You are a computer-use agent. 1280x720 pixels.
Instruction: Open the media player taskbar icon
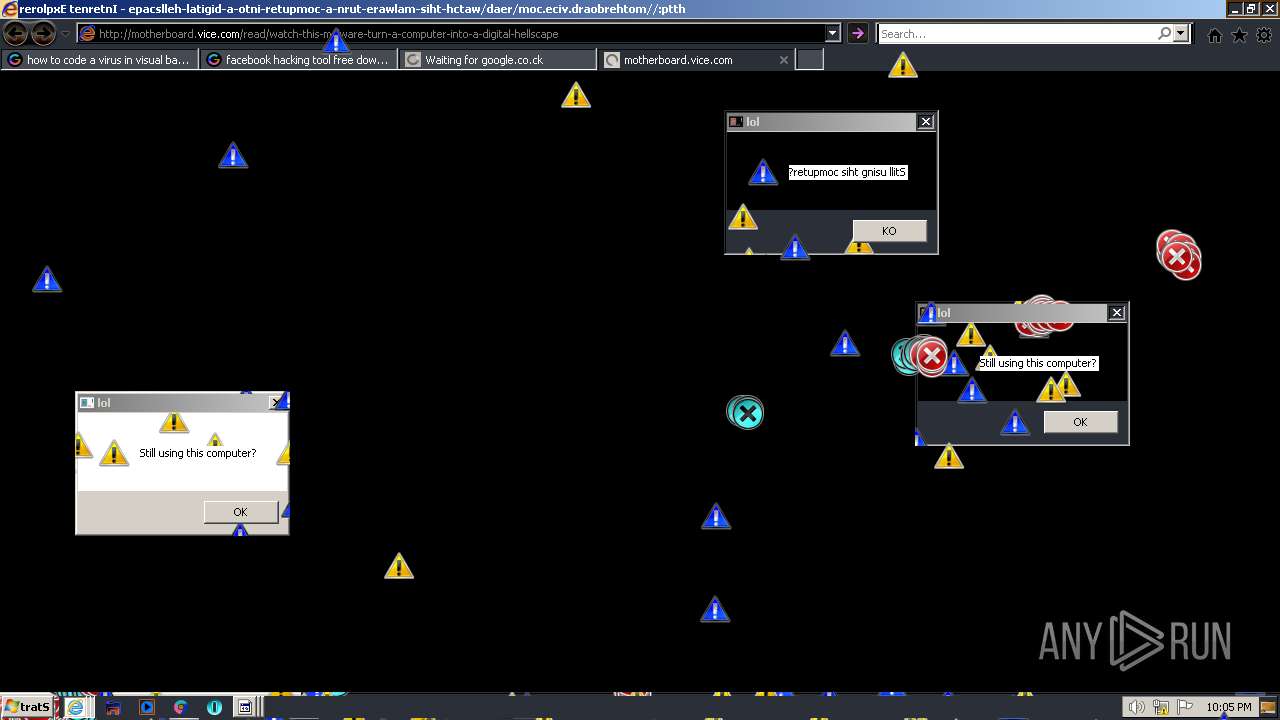pyautogui.click(x=147, y=707)
